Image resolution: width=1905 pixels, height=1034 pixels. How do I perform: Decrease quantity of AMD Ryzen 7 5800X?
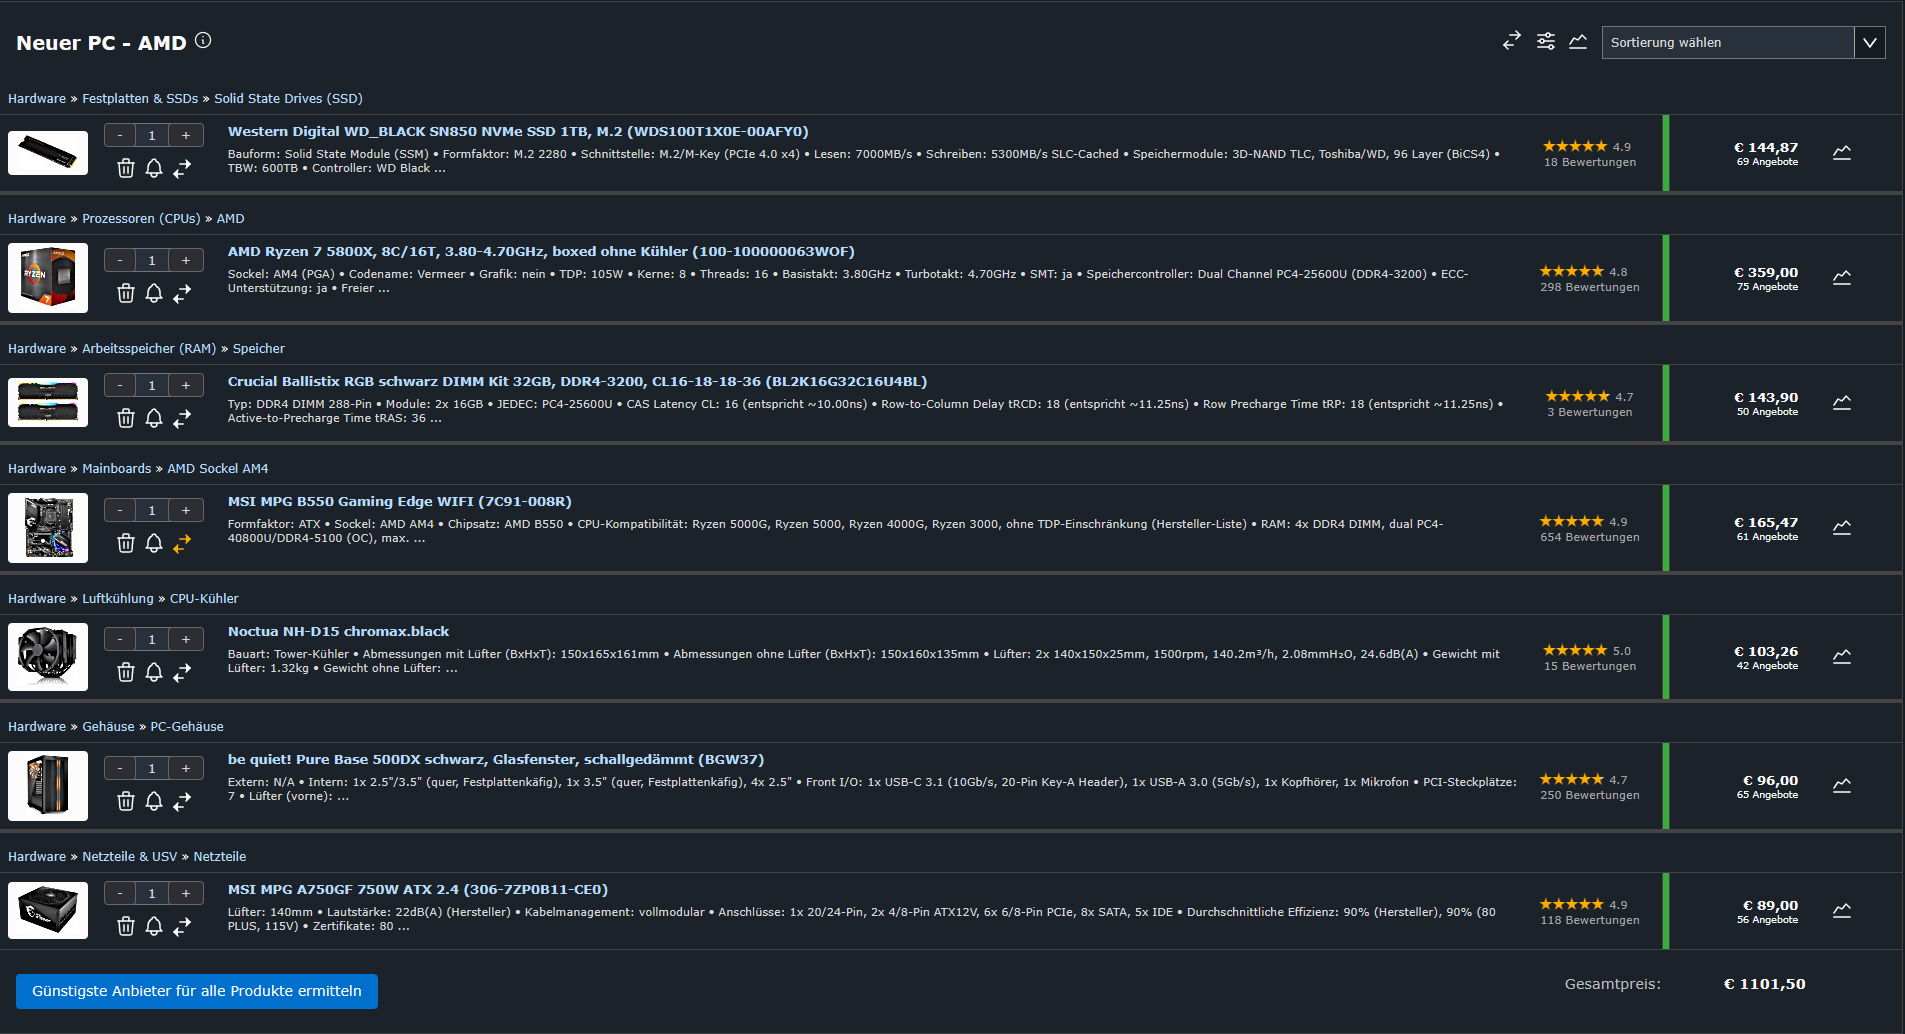(x=120, y=260)
